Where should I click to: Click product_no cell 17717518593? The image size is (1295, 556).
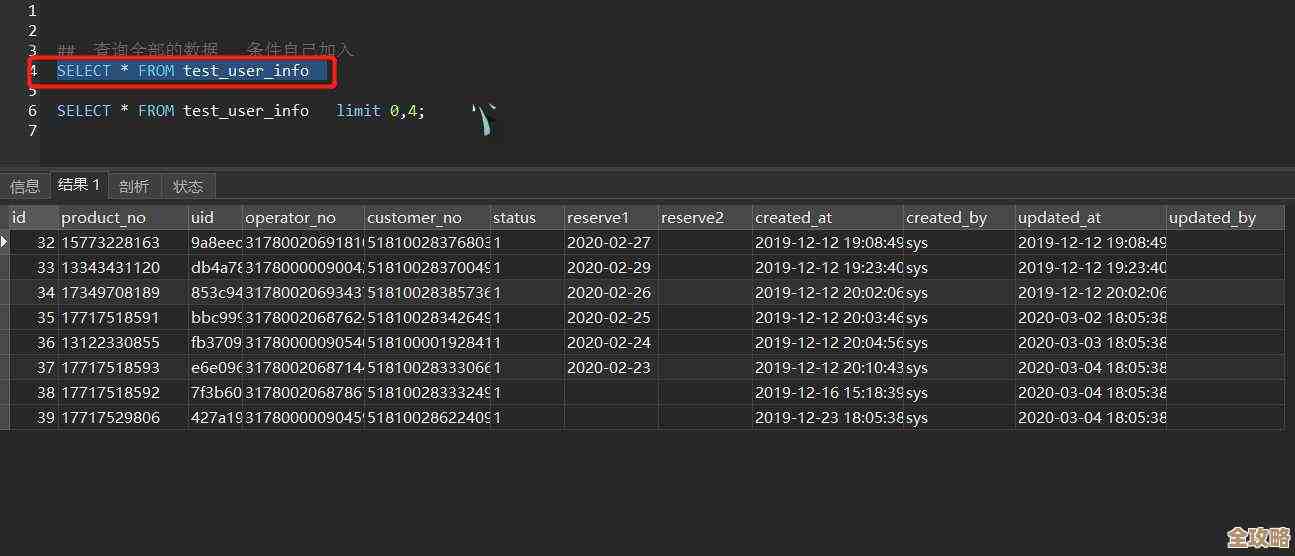tap(123, 368)
